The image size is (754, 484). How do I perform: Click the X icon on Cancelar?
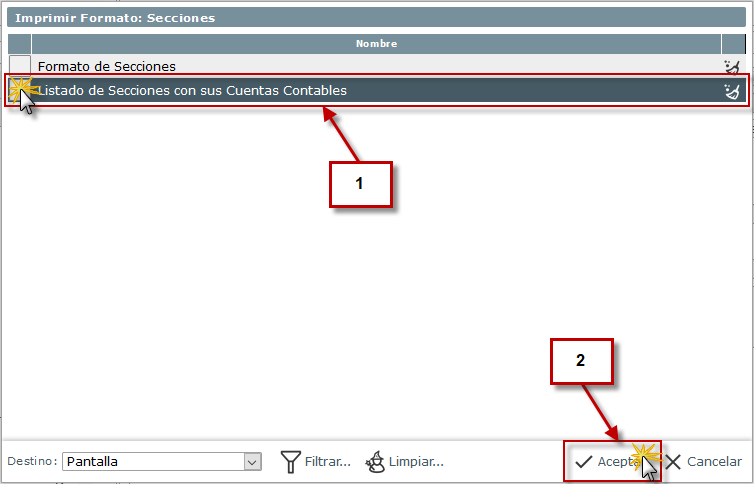point(673,462)
